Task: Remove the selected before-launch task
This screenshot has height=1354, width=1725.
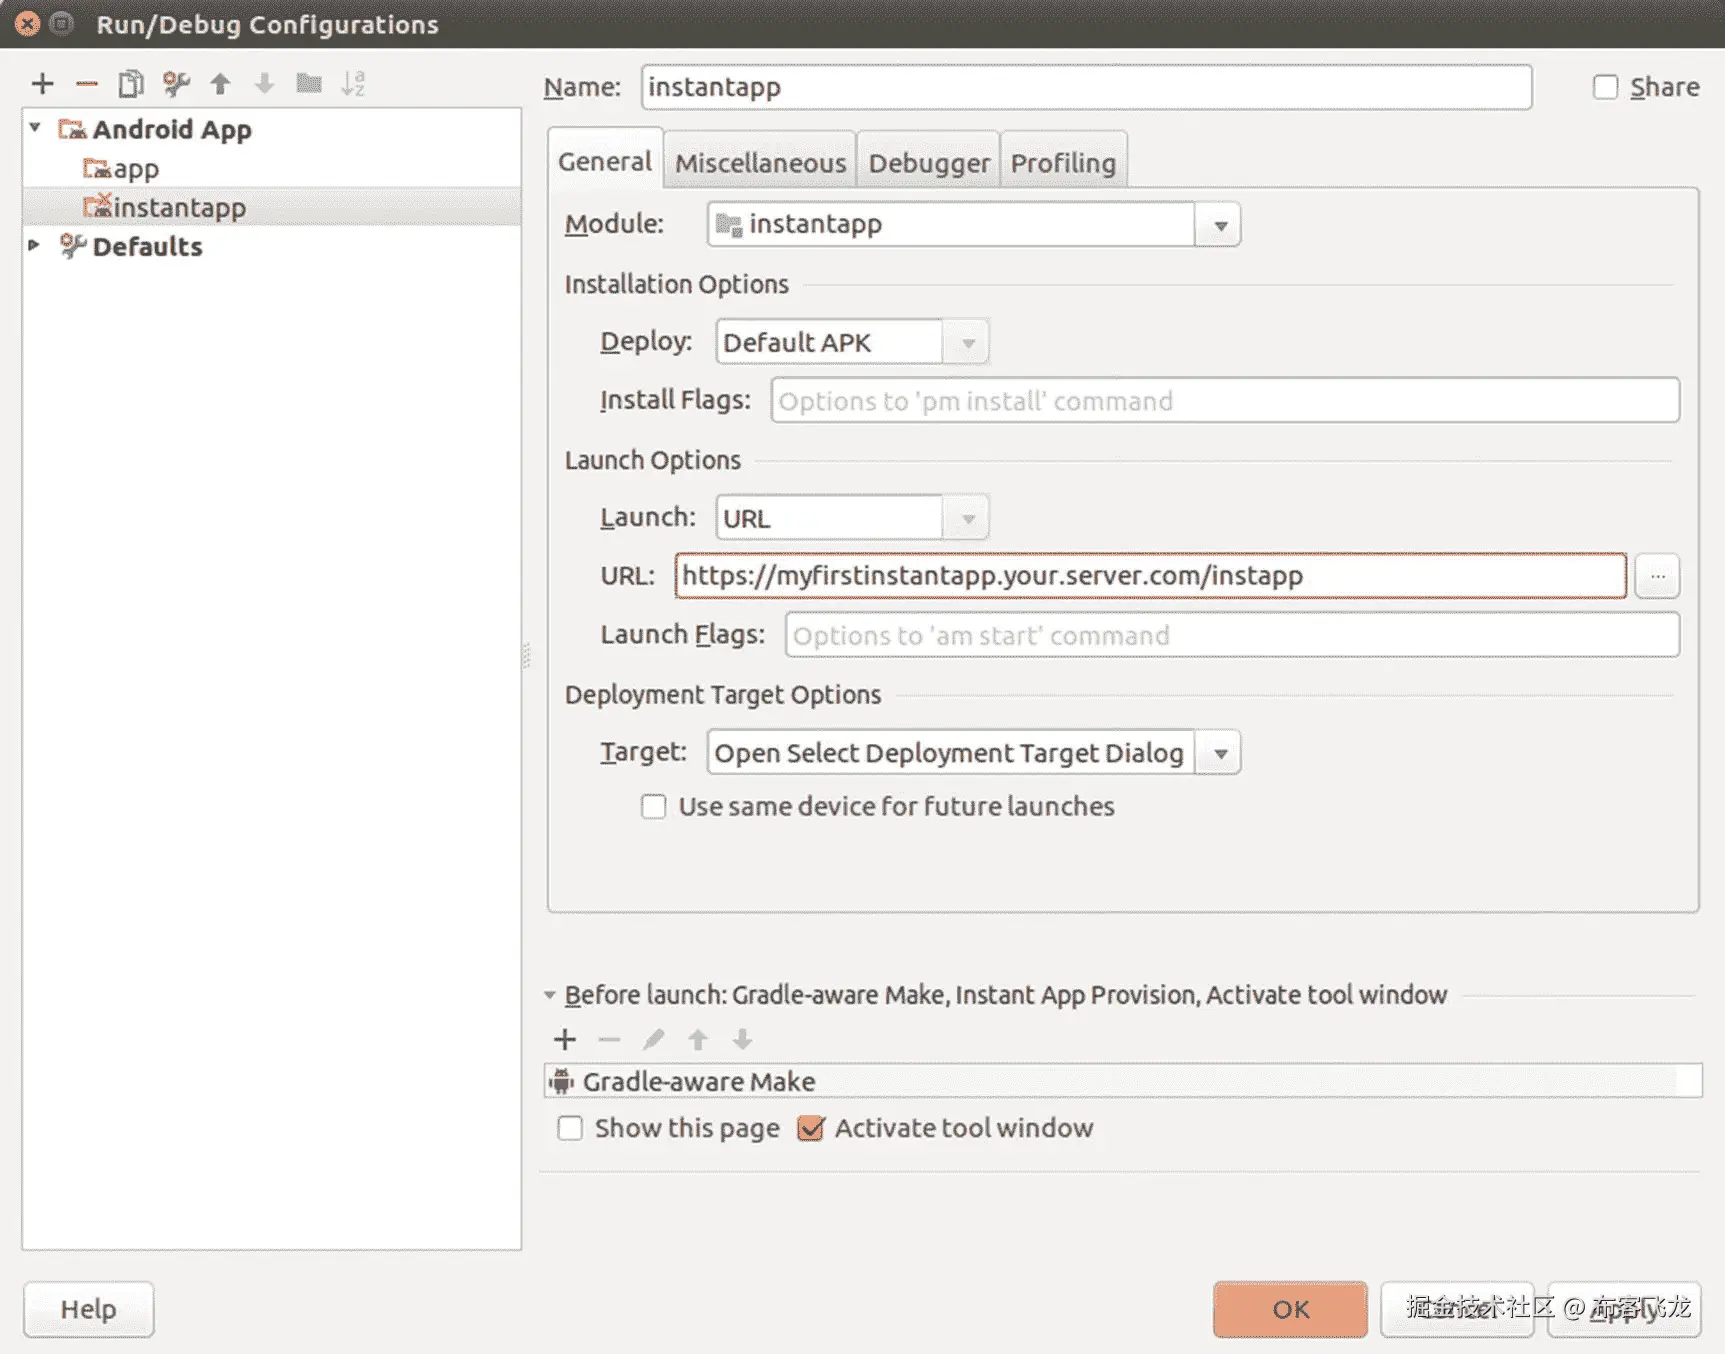Action: pyautogui.click(x=609, y=1040)
